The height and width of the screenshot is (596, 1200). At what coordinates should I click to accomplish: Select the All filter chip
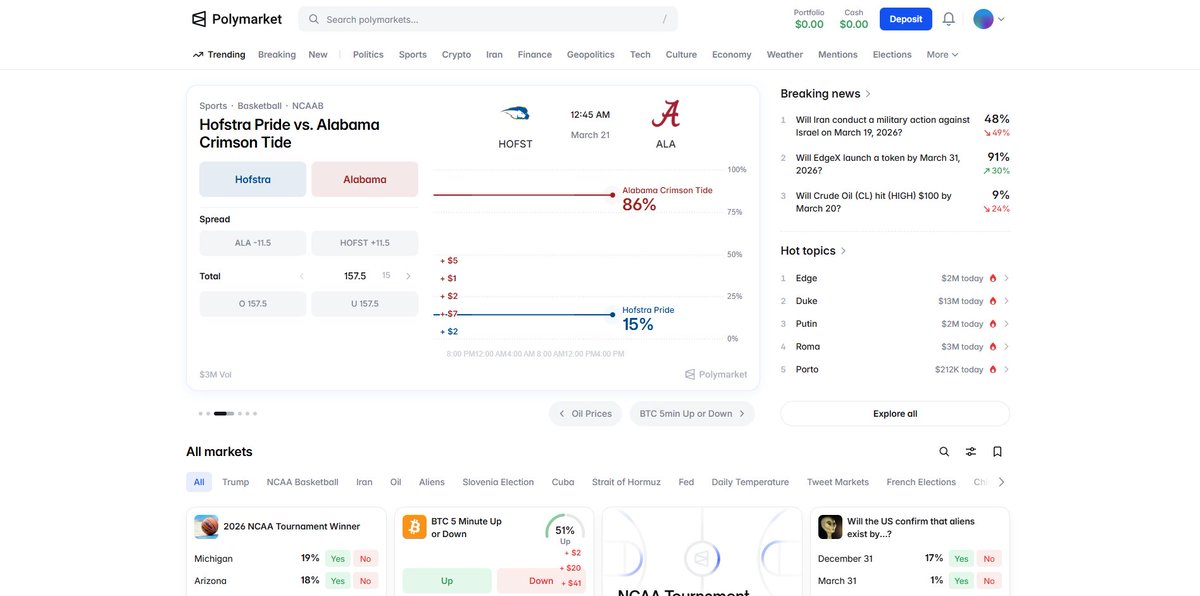tap(199, 482)
